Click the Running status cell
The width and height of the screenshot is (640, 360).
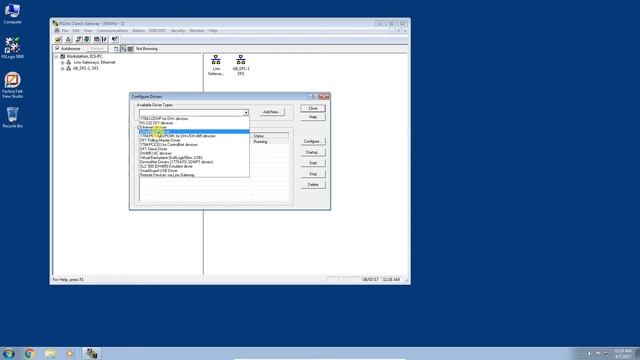tap(260, 142)
